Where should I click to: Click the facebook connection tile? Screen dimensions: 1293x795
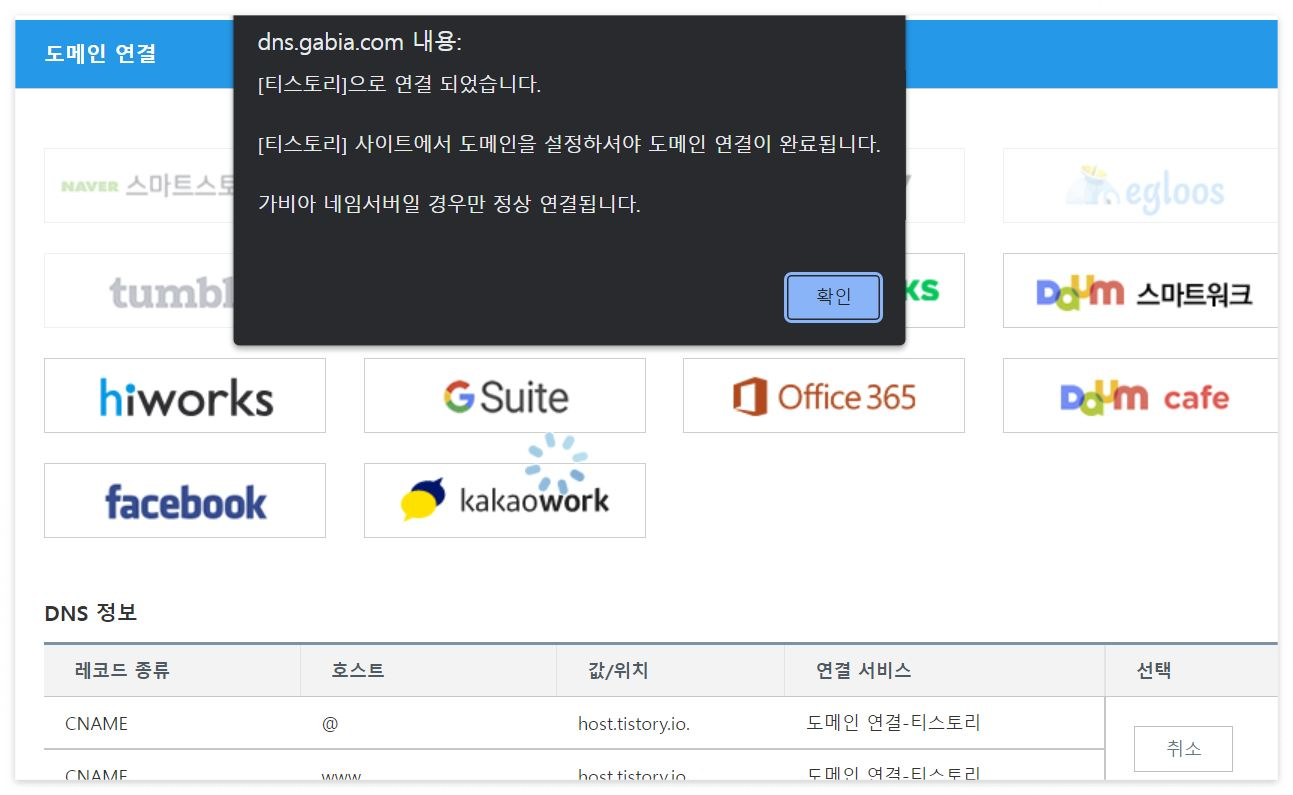pyautogui.click(x=185, y=501)
